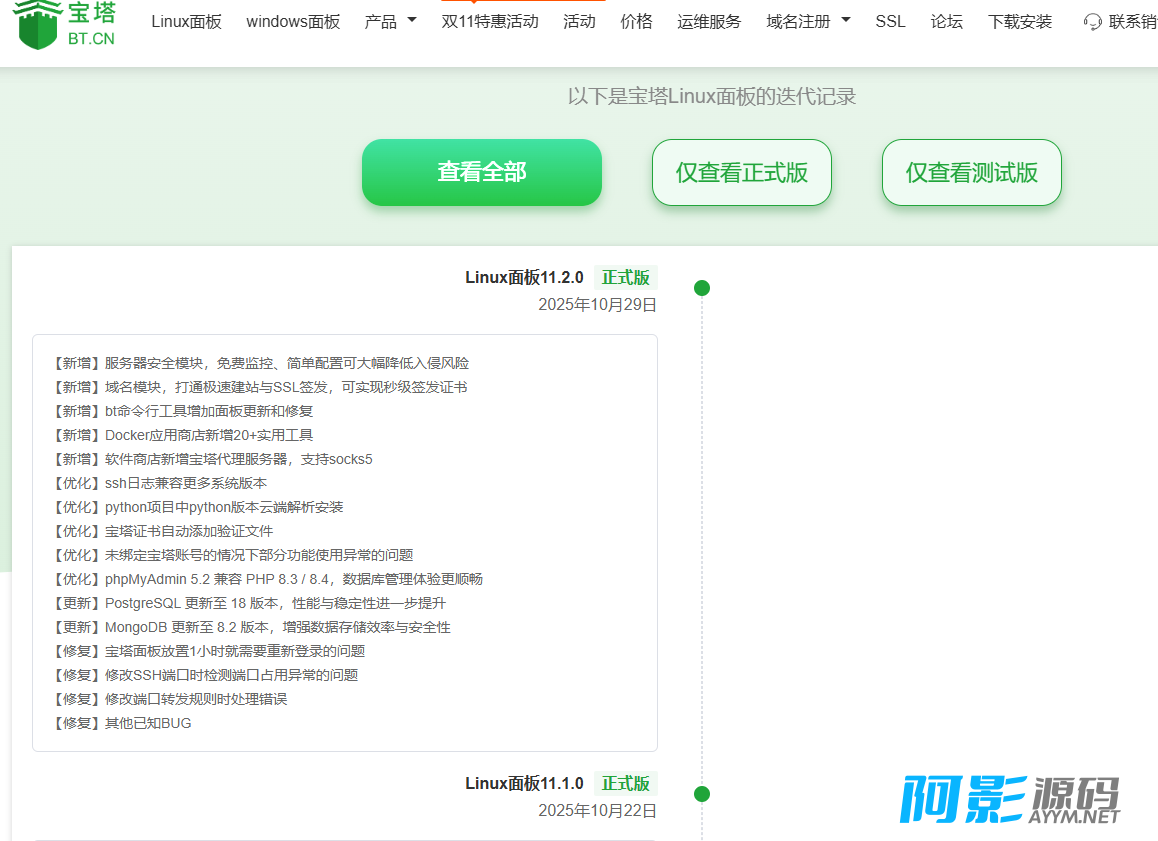Filter with 仅查看正式版 button
1158x841 pixels.
[741, 172]
